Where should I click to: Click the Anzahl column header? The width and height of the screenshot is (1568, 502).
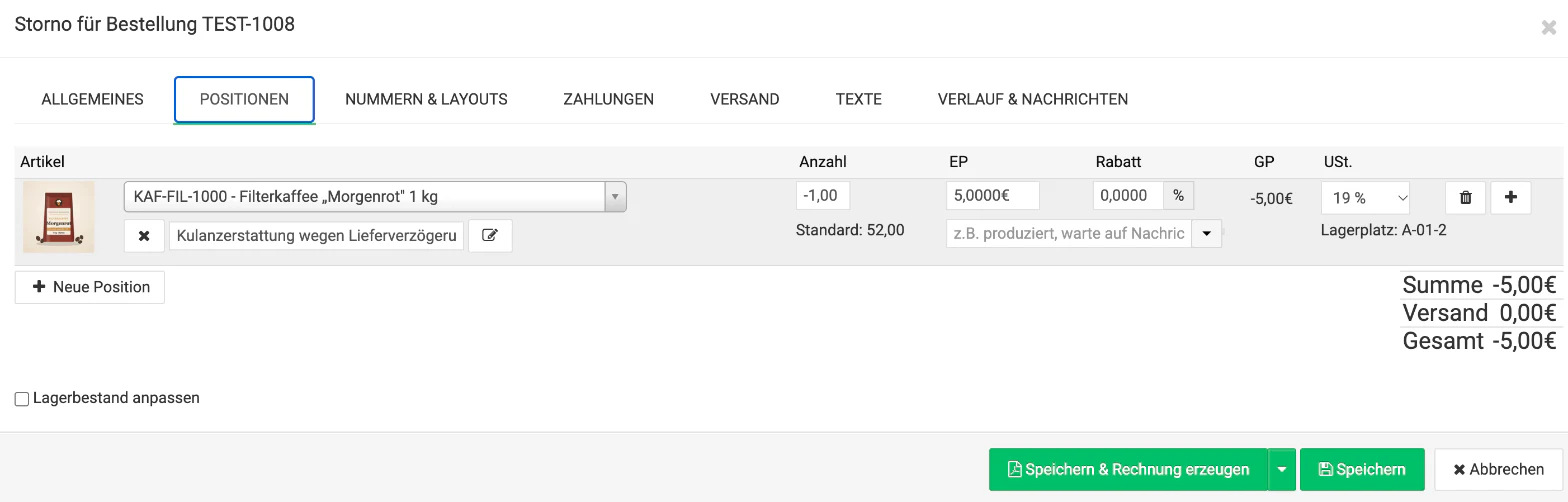tap(822, 161)
